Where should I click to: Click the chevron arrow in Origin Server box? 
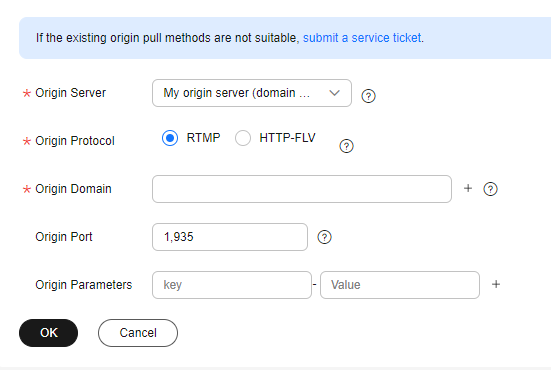click(x=334, y=93)
